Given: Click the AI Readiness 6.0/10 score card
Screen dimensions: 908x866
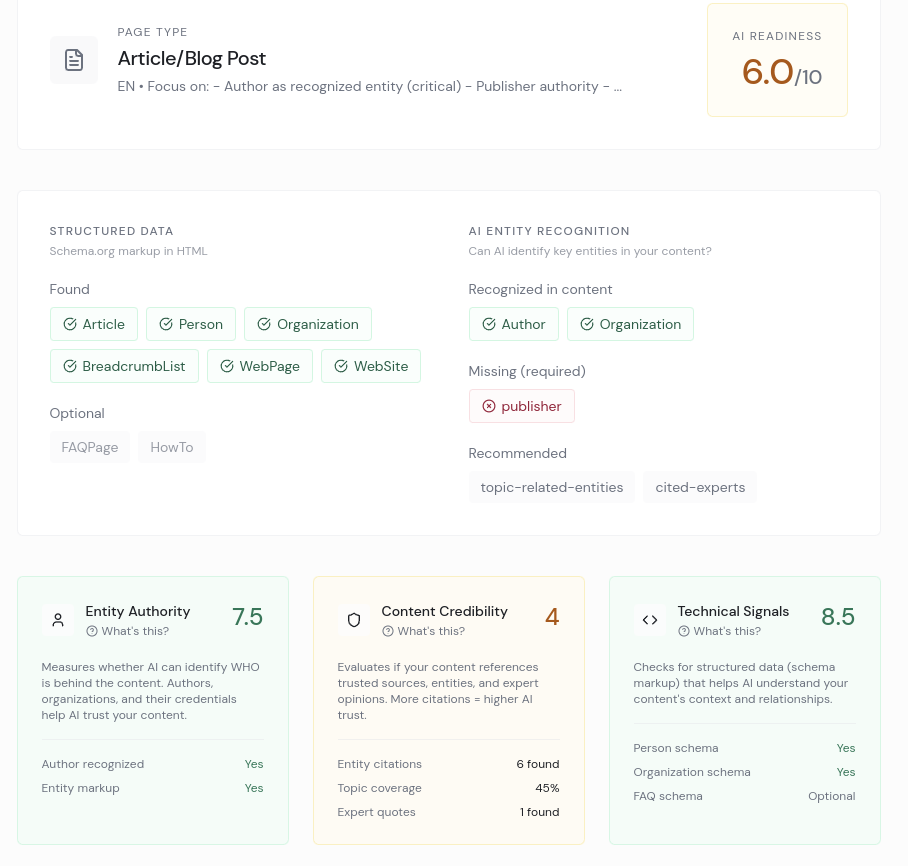Looking at the screenshot, I should [x=777, y=61].
